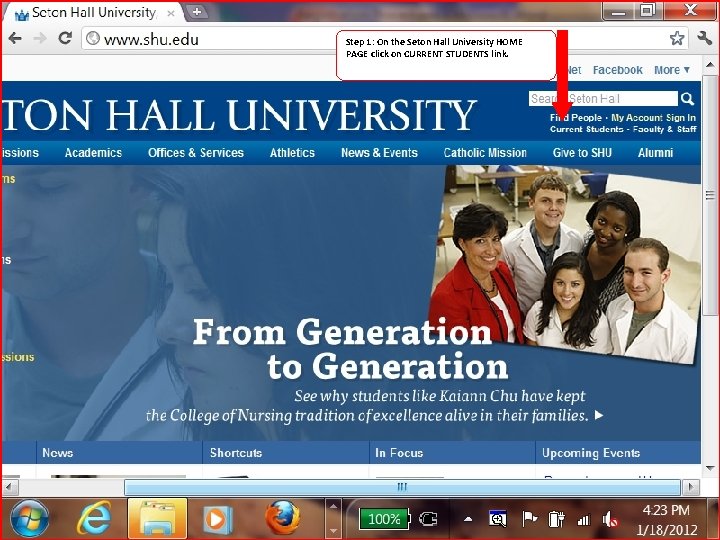Select the Upcoming Events section heading
Viewport: 720px width, 540px height.
click(x=591, y=453)
